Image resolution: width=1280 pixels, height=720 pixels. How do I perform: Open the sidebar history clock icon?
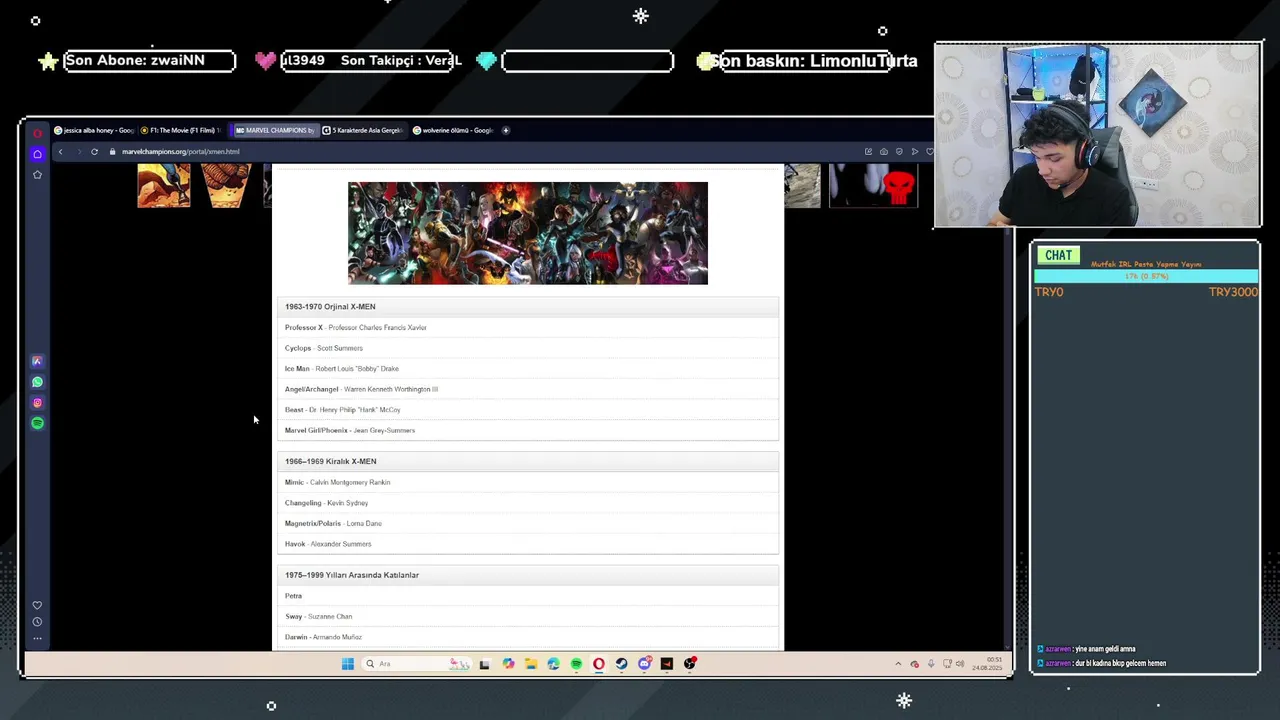(37, 622)
